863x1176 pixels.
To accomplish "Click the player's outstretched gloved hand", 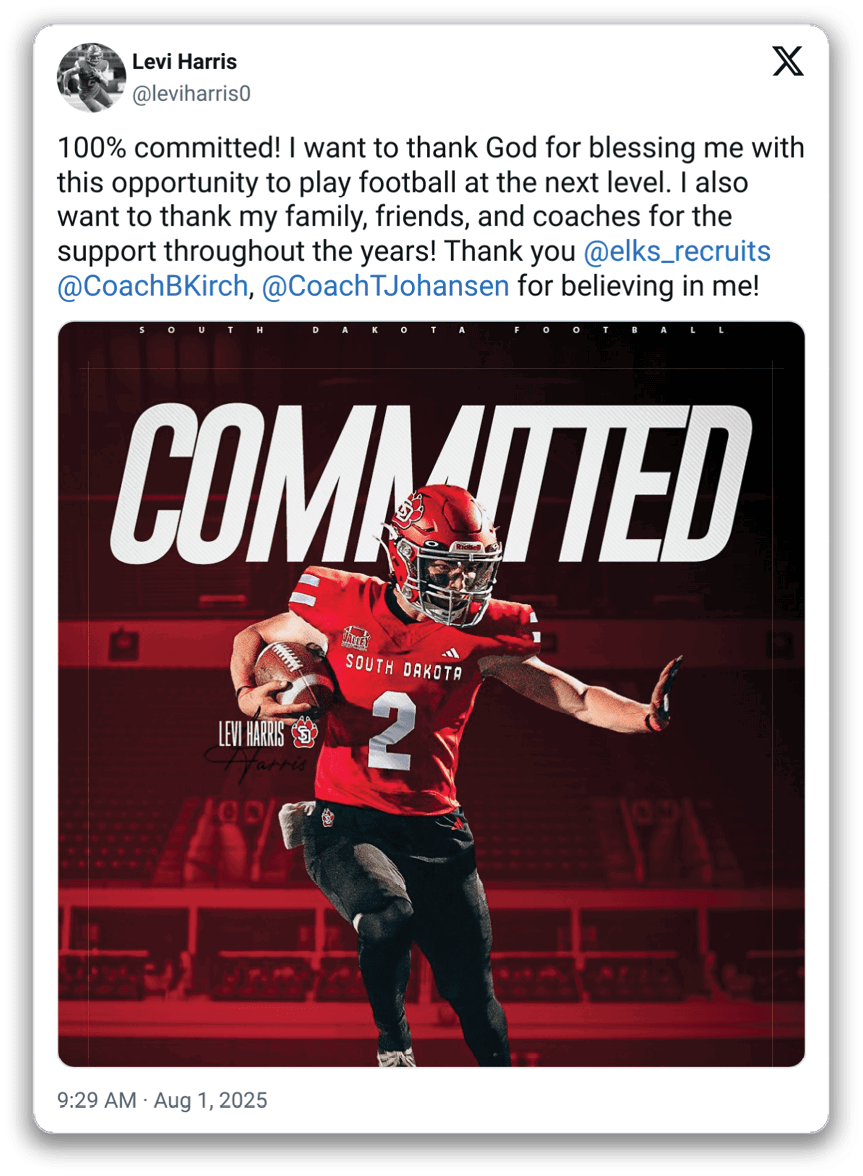I will point(665,691).
